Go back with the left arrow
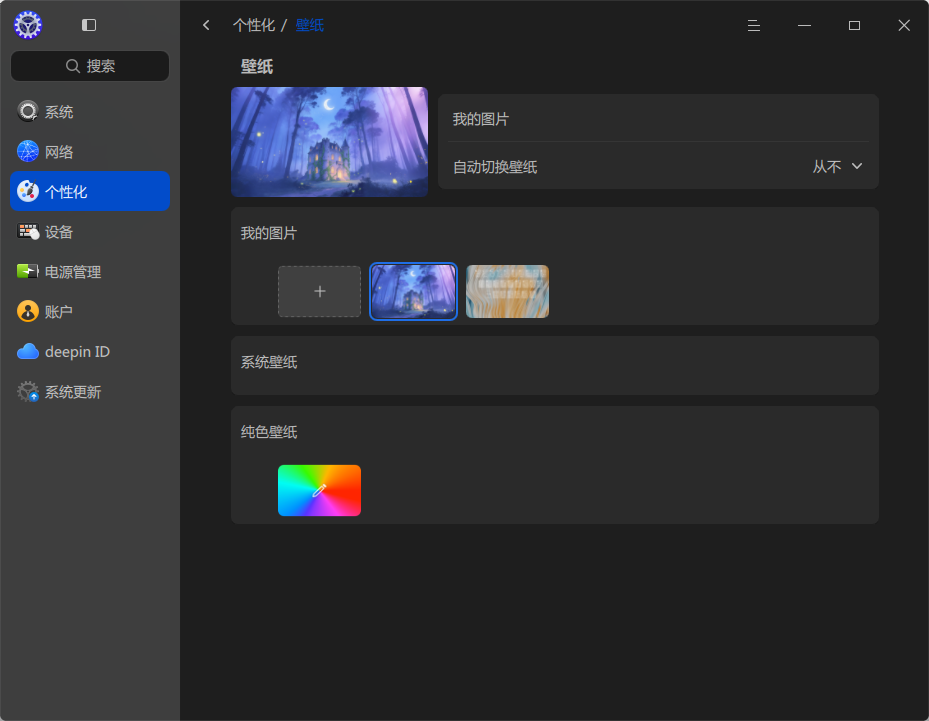This screenshot has width=929, height=721. pyautogui.click(x=206, y=25)
